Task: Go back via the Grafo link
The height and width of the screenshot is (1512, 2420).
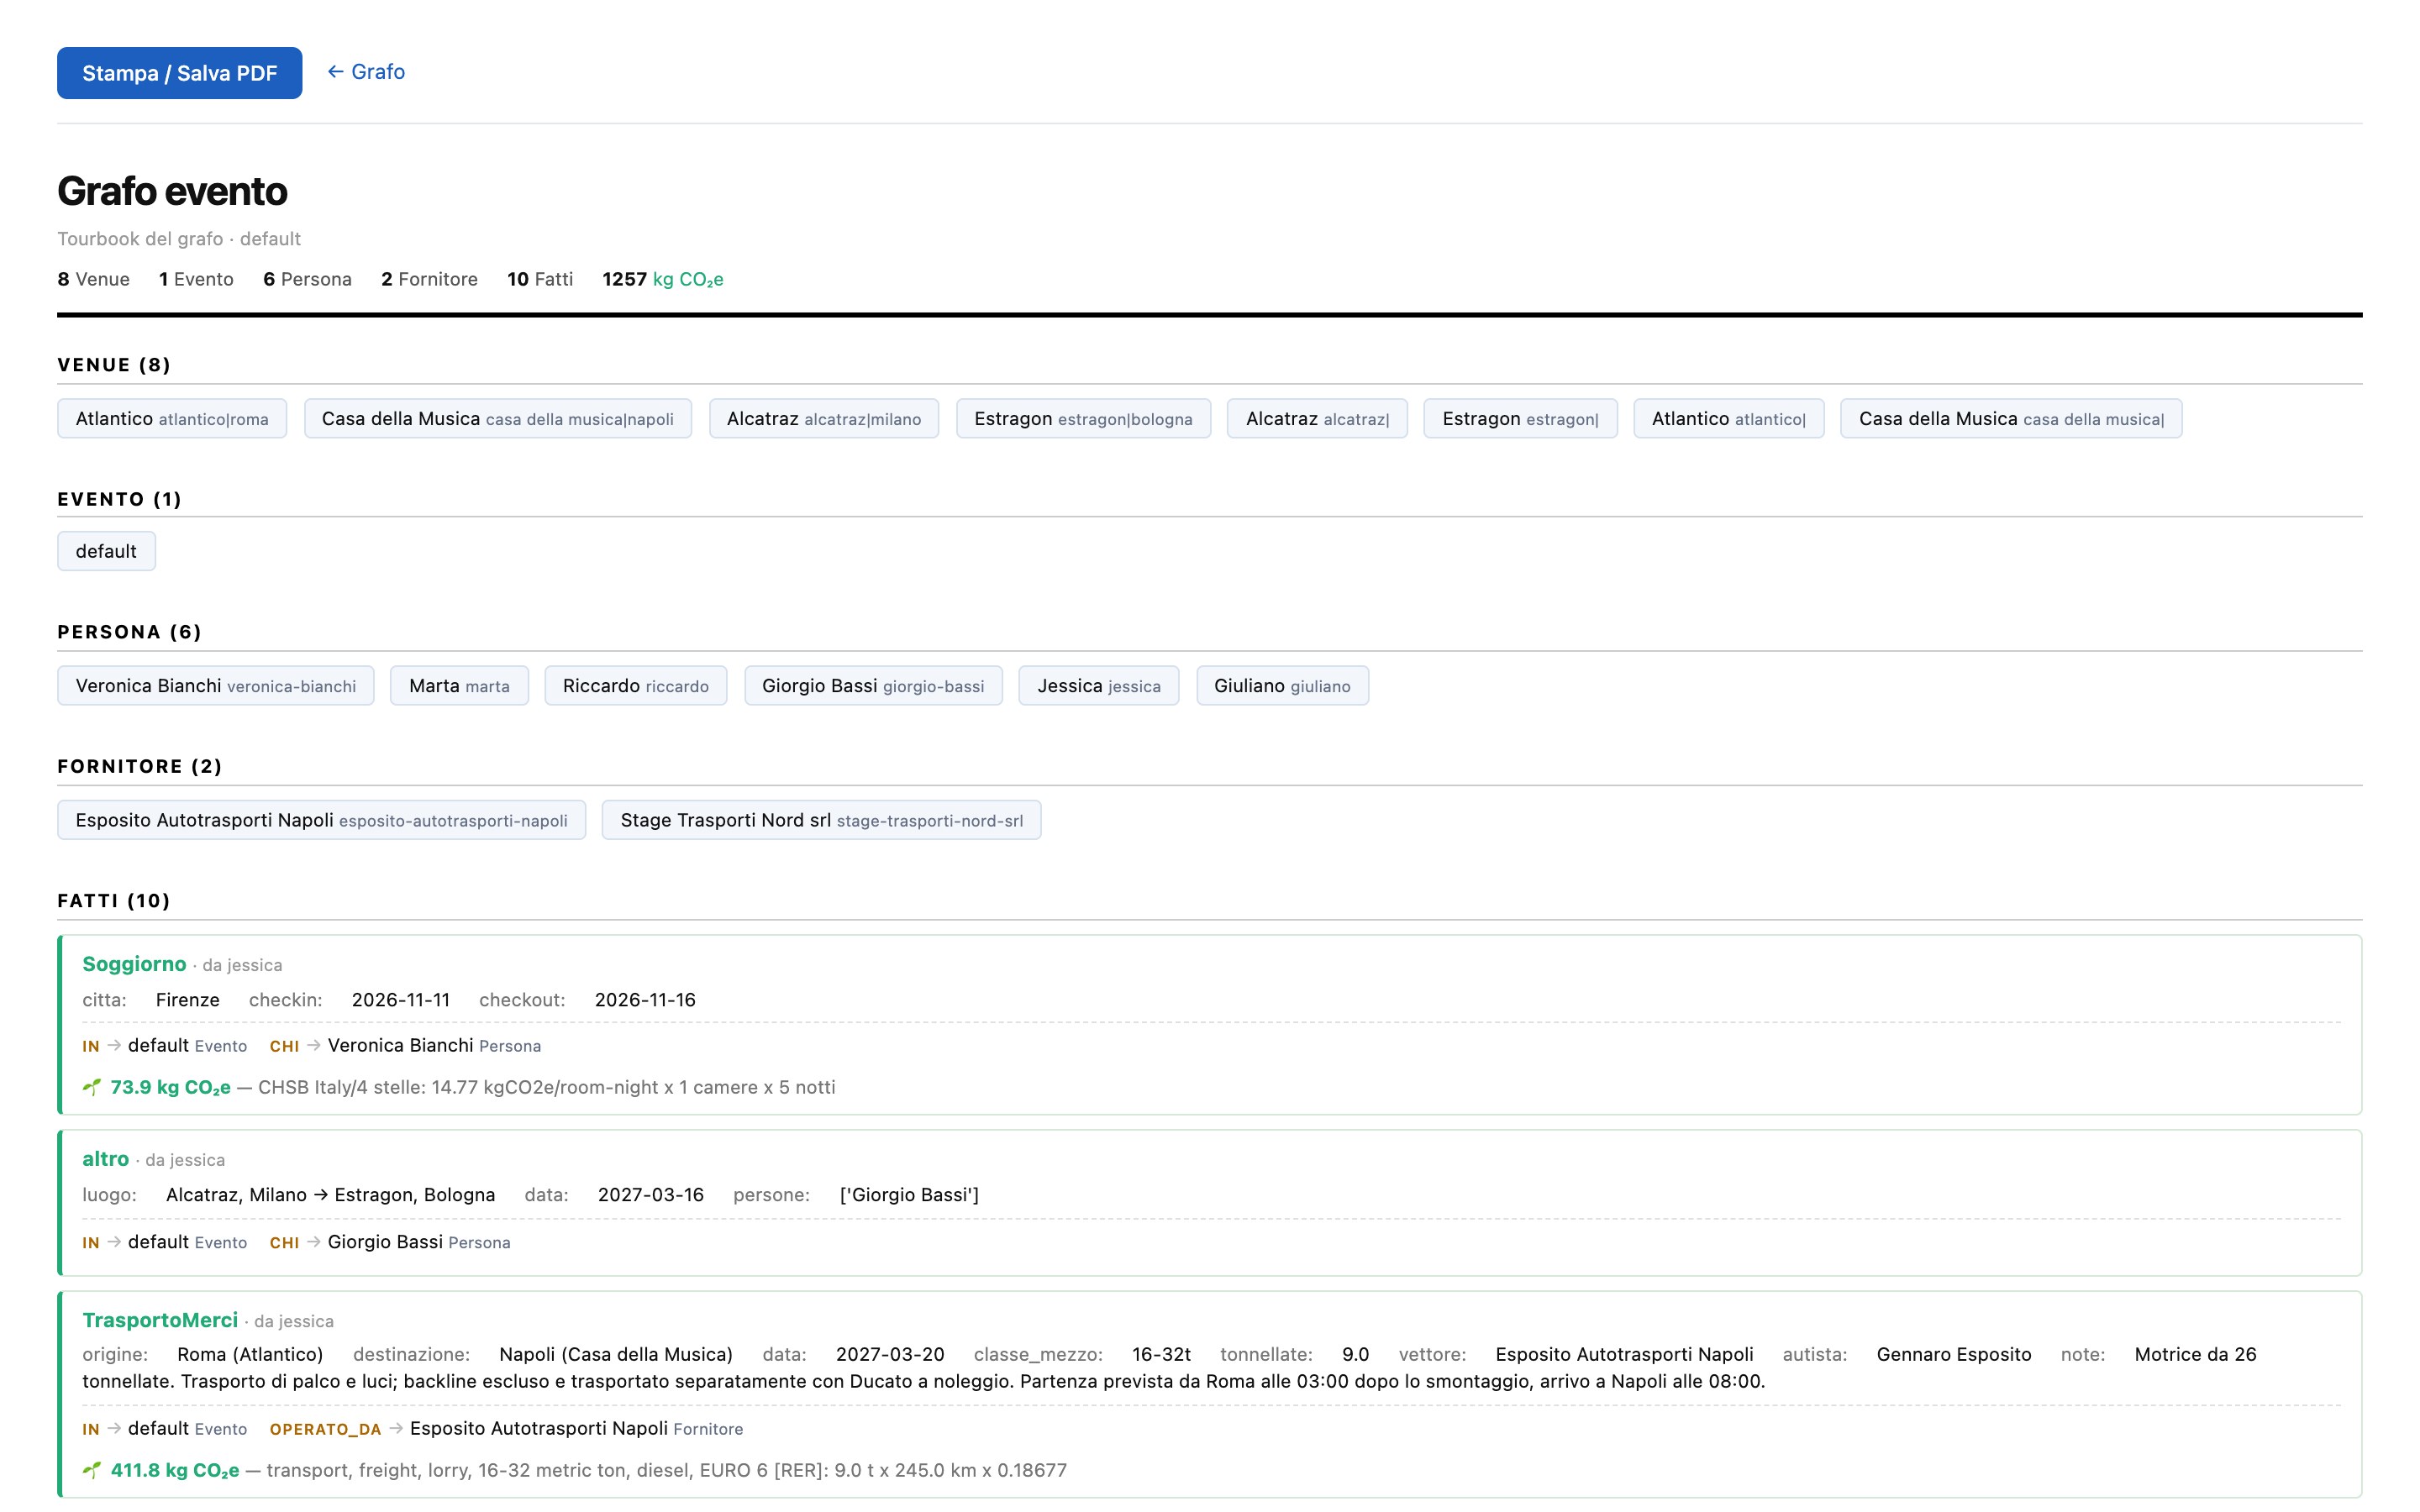Action: (366, 72)
